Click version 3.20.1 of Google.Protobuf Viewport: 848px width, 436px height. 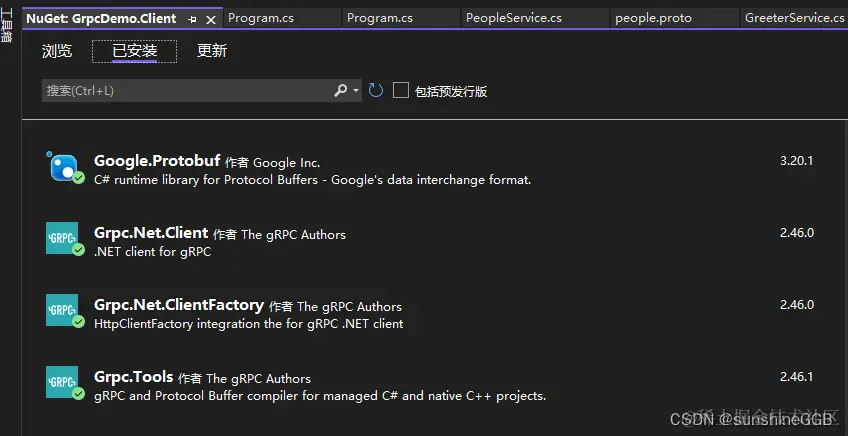click(x=797, y=161)
